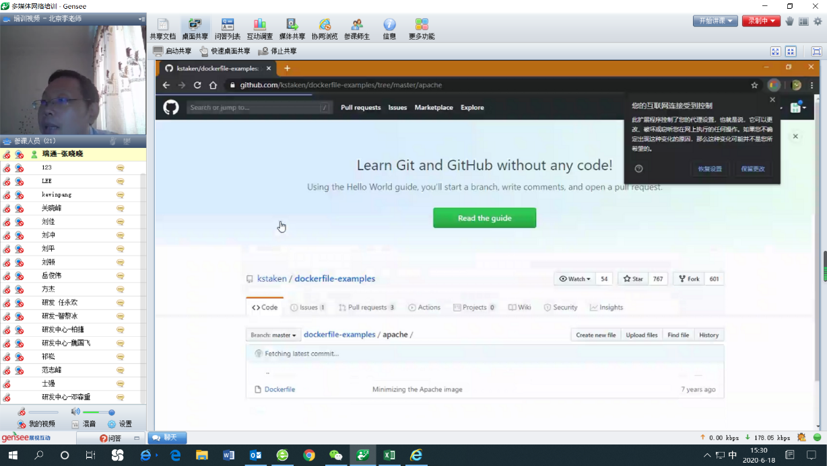The width and height of the screenshot is (827, 466).
Task: Open 设置 audio settings
Action: pos(120,424)
